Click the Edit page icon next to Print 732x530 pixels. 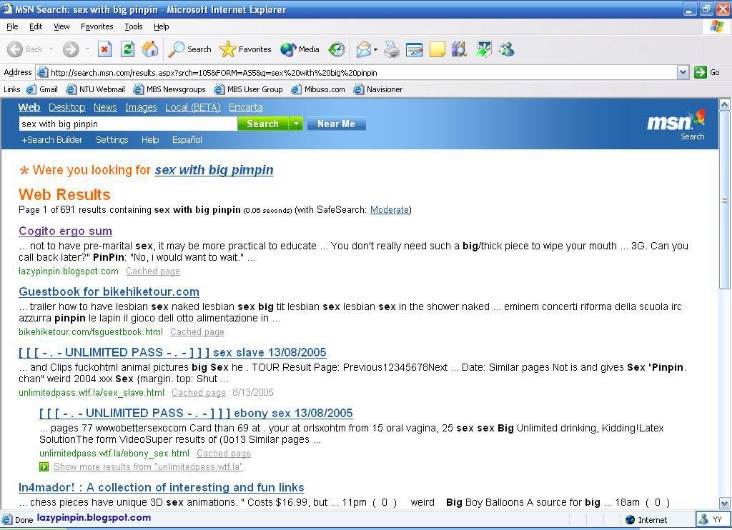point(414,49)
